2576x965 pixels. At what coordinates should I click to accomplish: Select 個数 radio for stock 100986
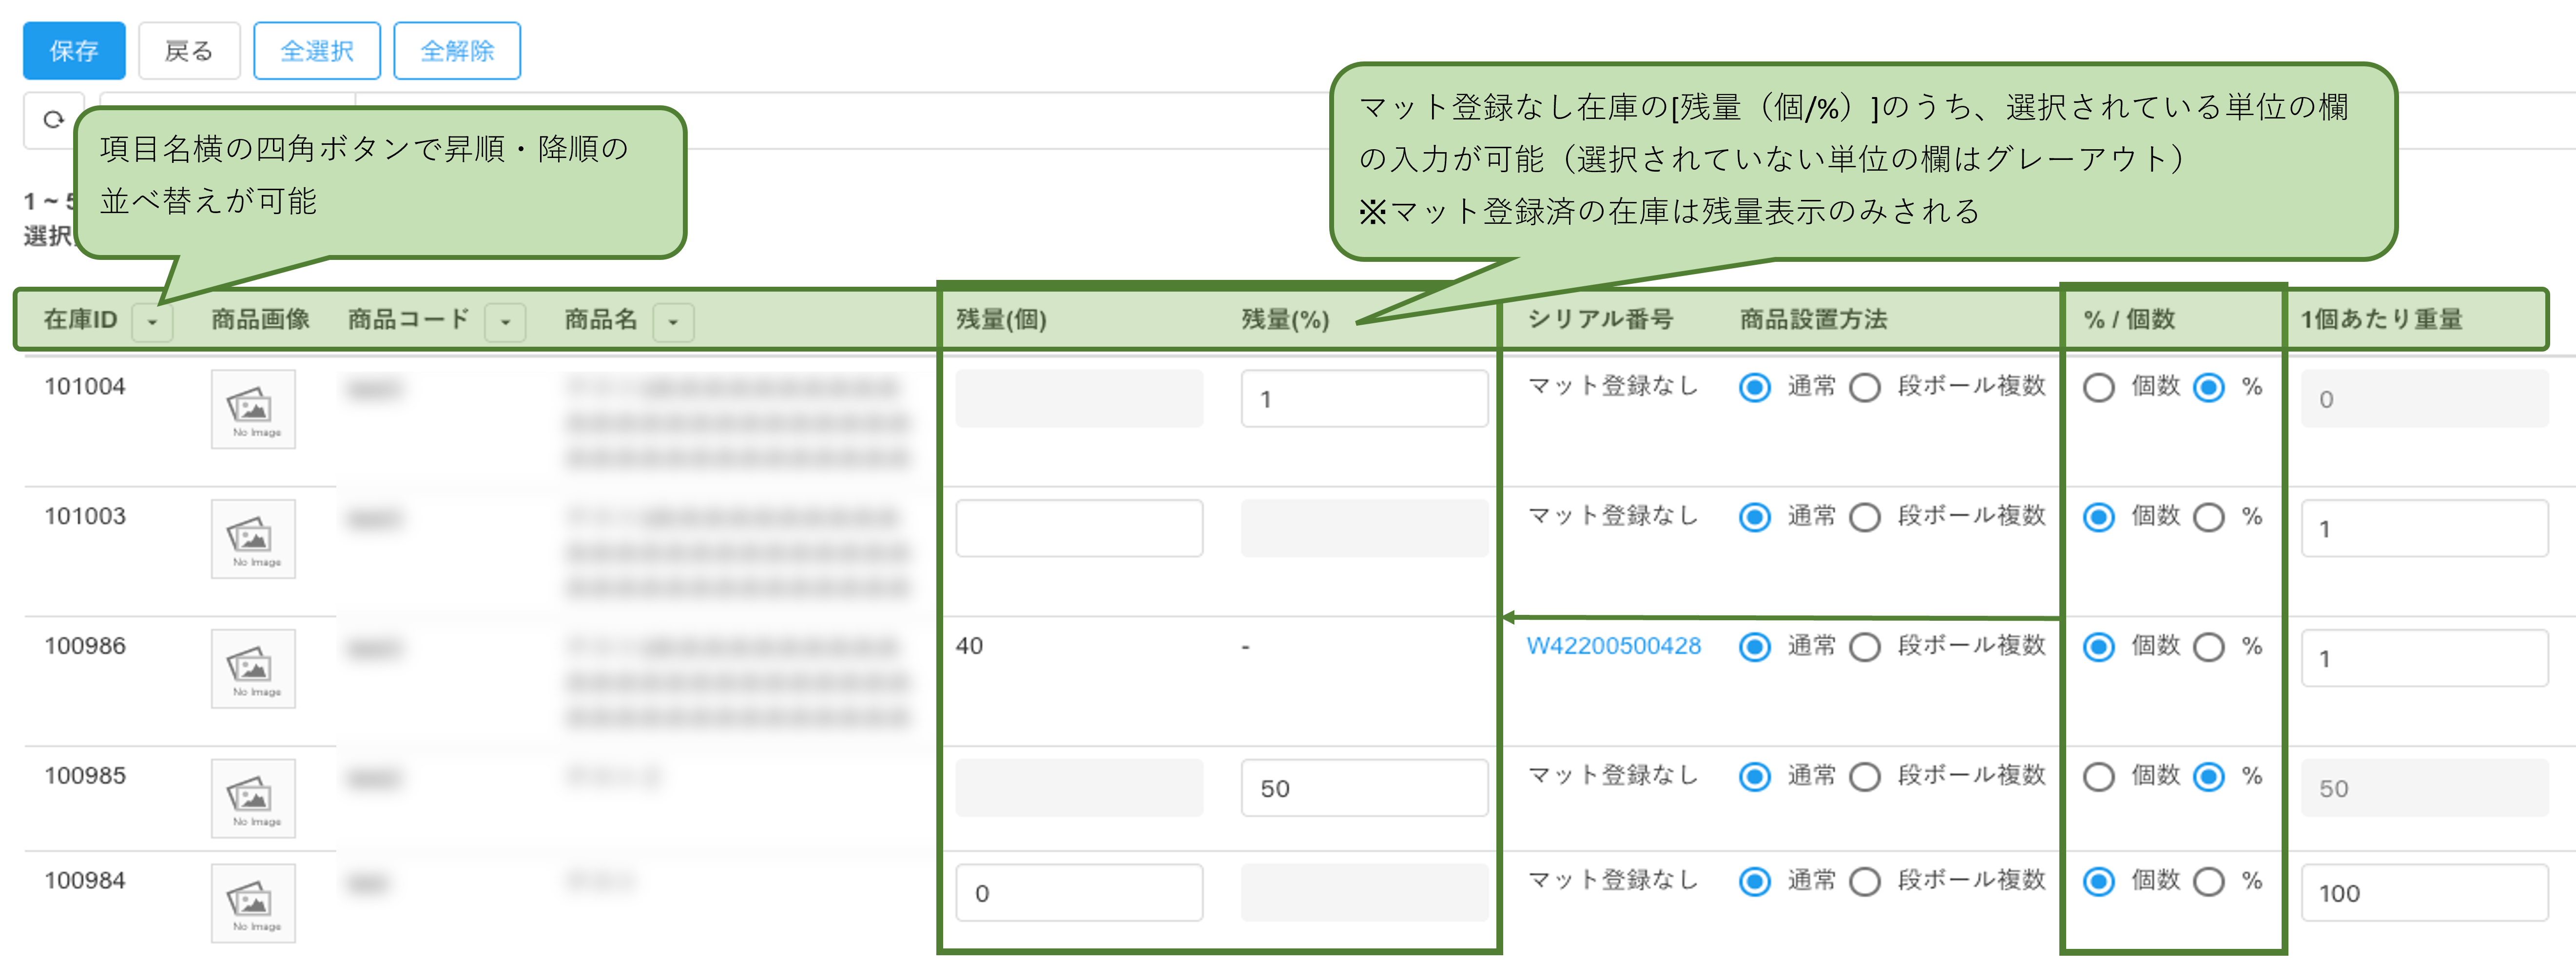(x=2098, y=647)
